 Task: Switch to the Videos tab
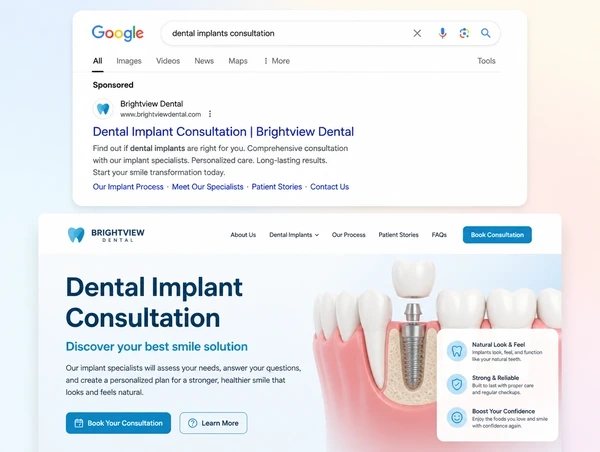tap(168, 61)
